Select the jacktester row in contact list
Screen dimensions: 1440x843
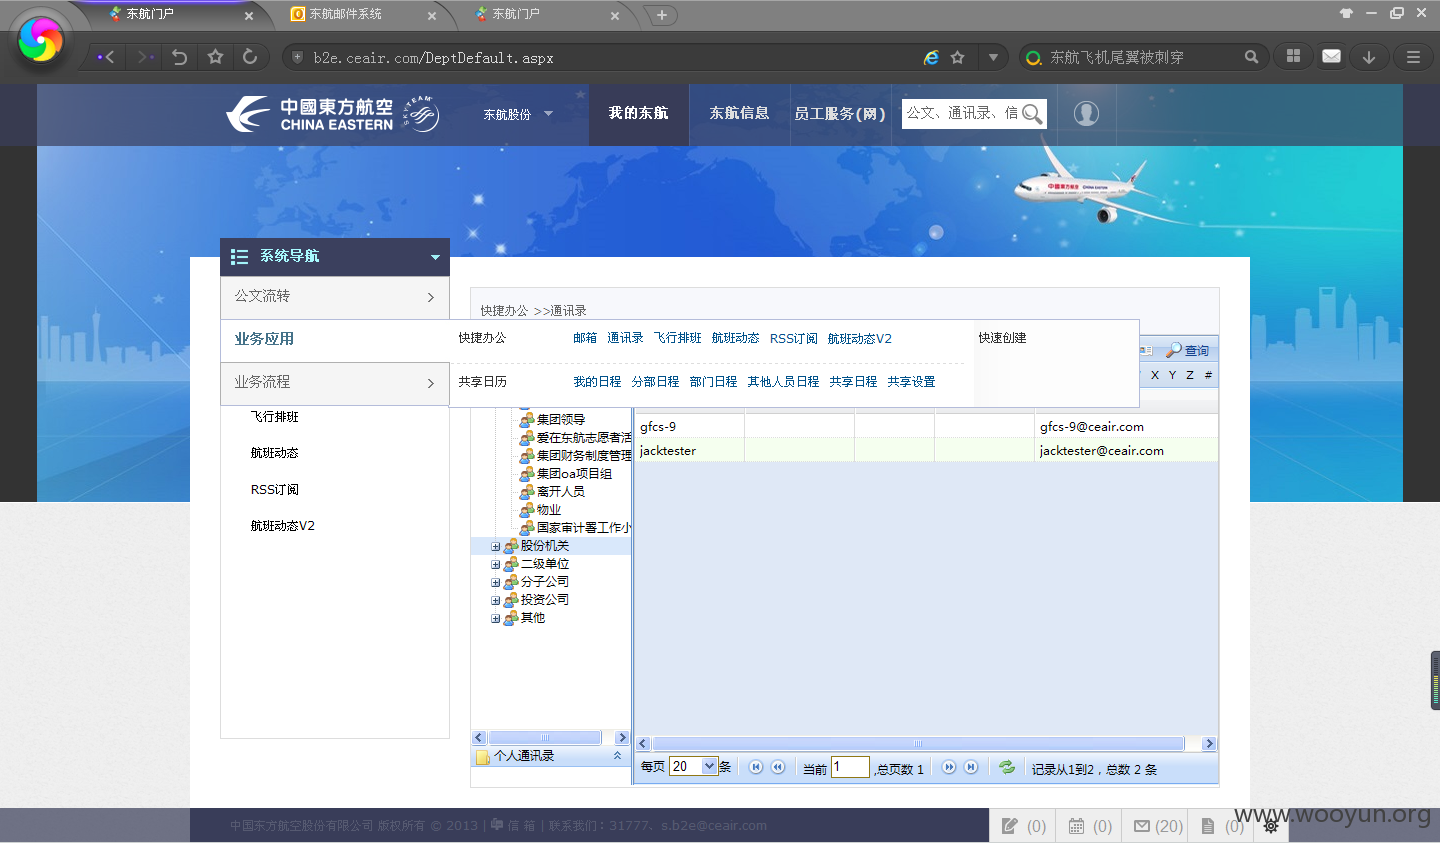[x=926, y=451]
